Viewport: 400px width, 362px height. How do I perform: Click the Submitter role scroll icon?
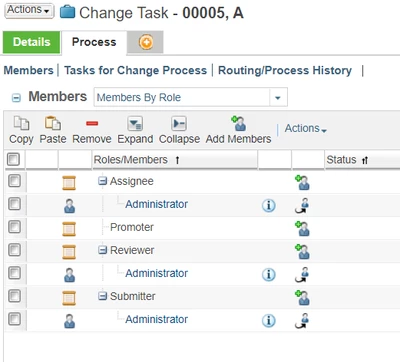(69, 298)
